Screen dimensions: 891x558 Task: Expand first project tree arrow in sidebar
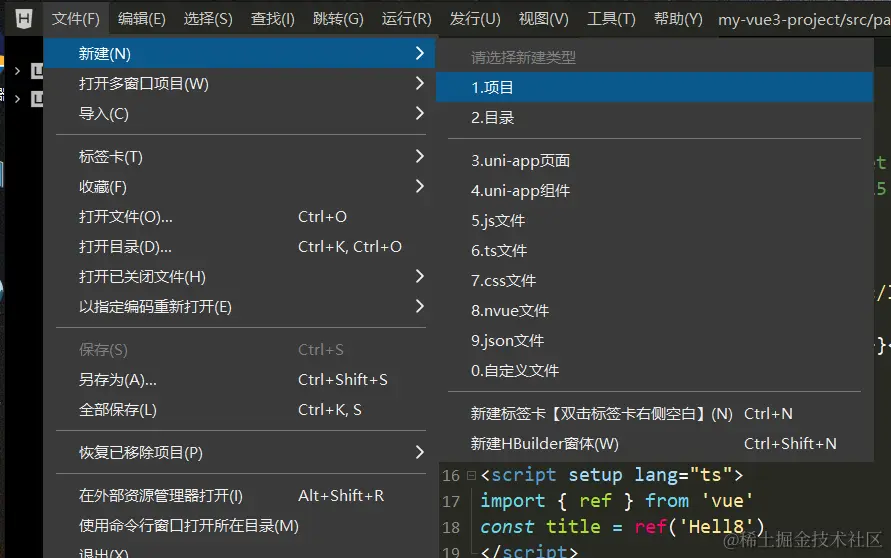[18, 71]
